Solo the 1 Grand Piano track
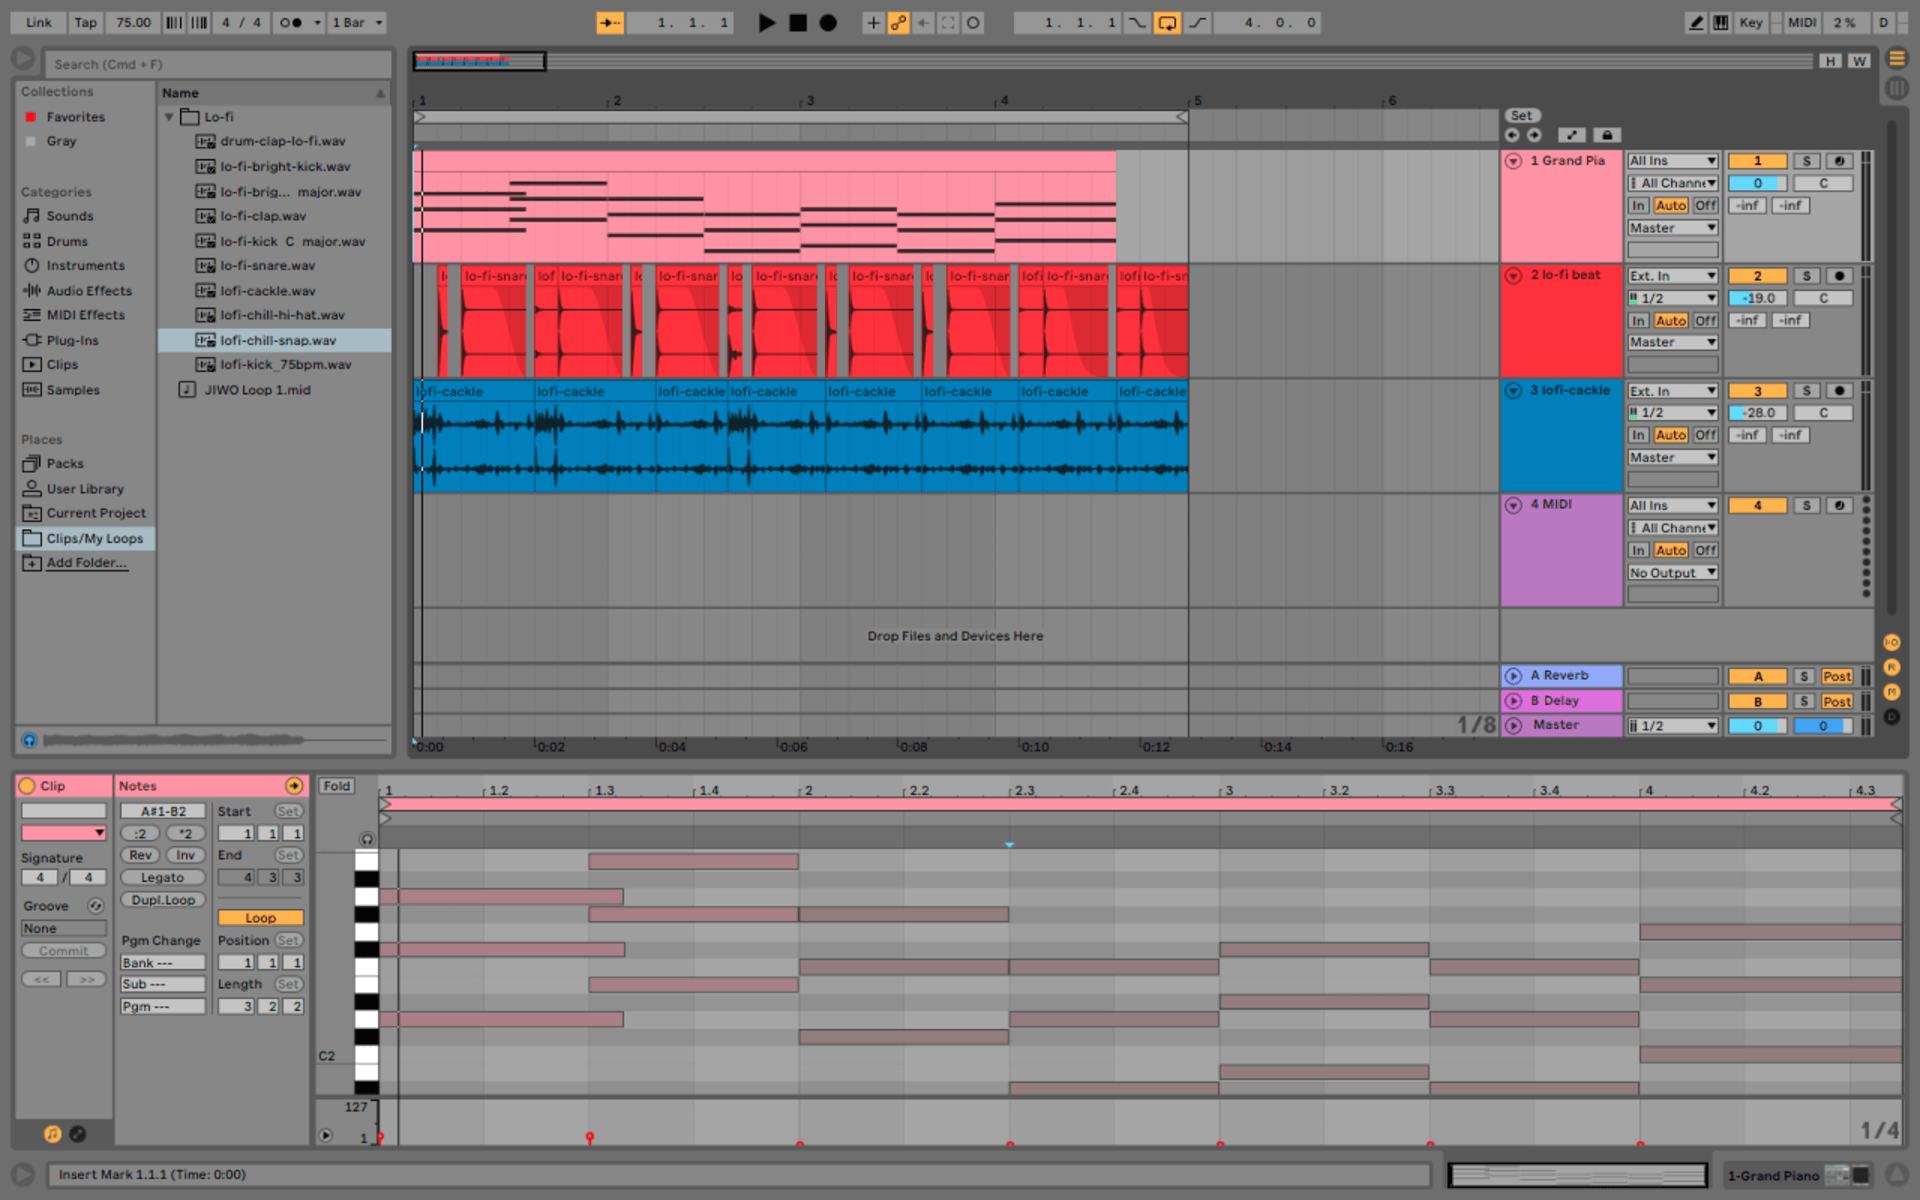This screenshot has width=1920, height=1200. point(1806,161)
